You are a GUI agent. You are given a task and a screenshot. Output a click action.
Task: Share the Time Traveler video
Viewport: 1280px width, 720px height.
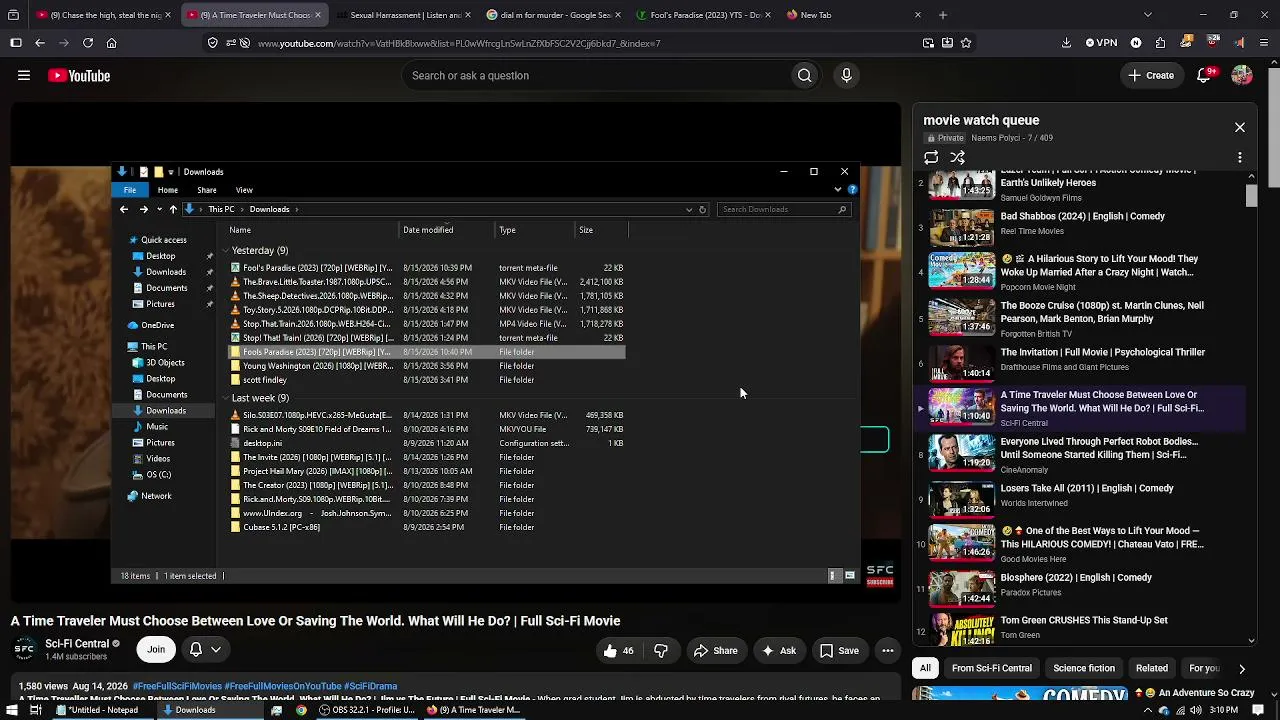coord(716,651)
